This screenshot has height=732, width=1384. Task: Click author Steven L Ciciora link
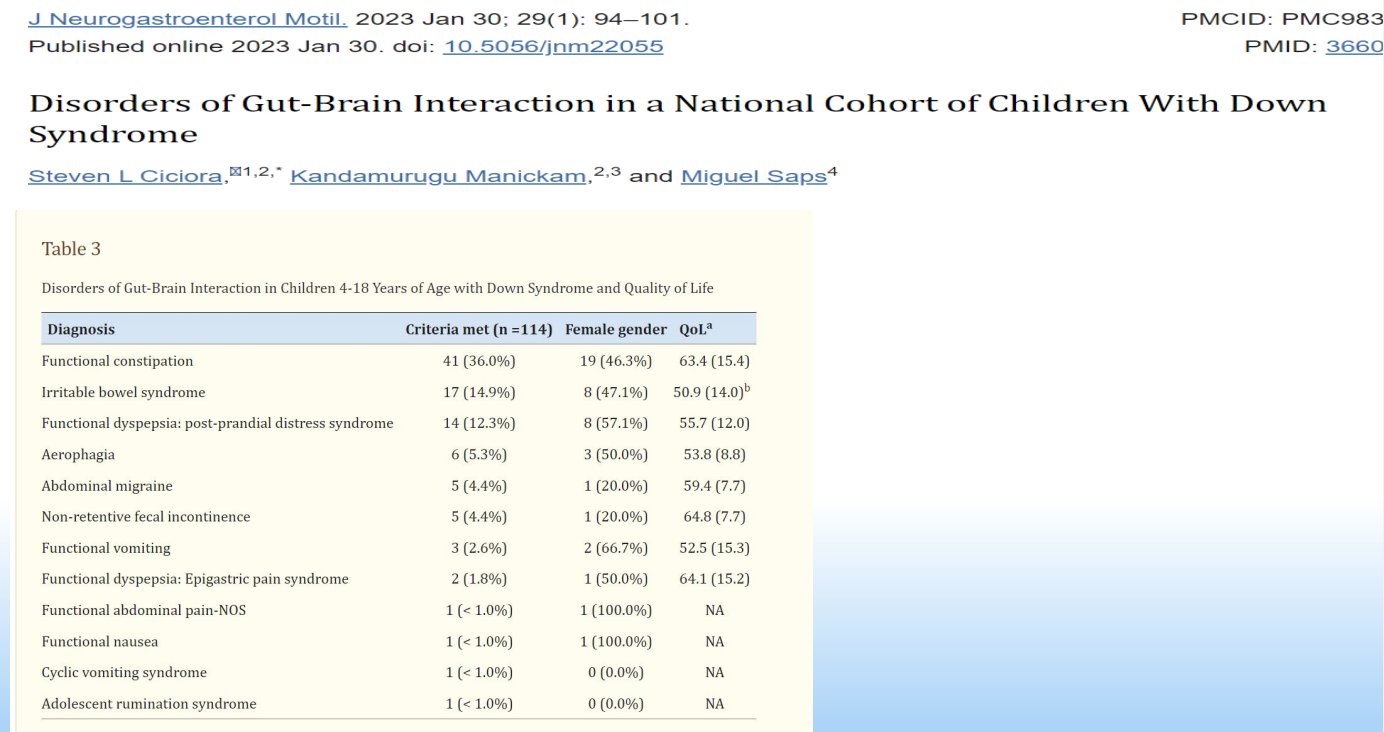[x=125, y=176]
